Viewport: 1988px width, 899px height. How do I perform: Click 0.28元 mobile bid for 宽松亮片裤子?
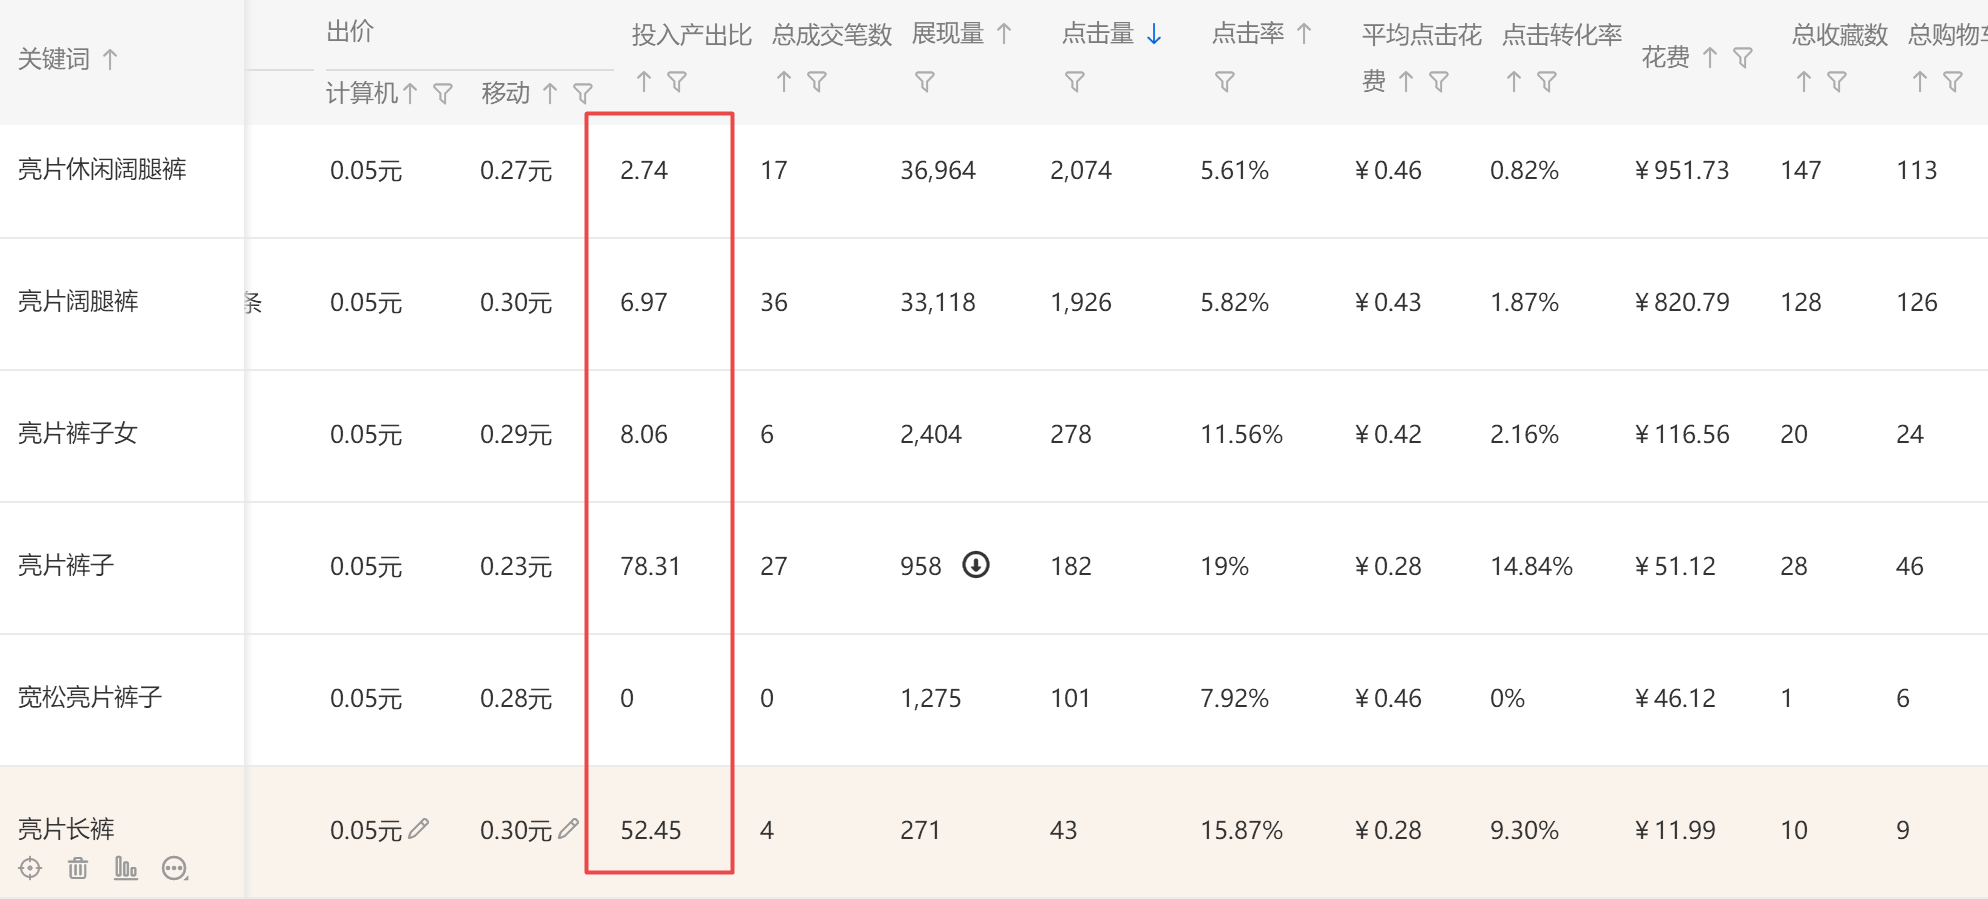[516, 698]
